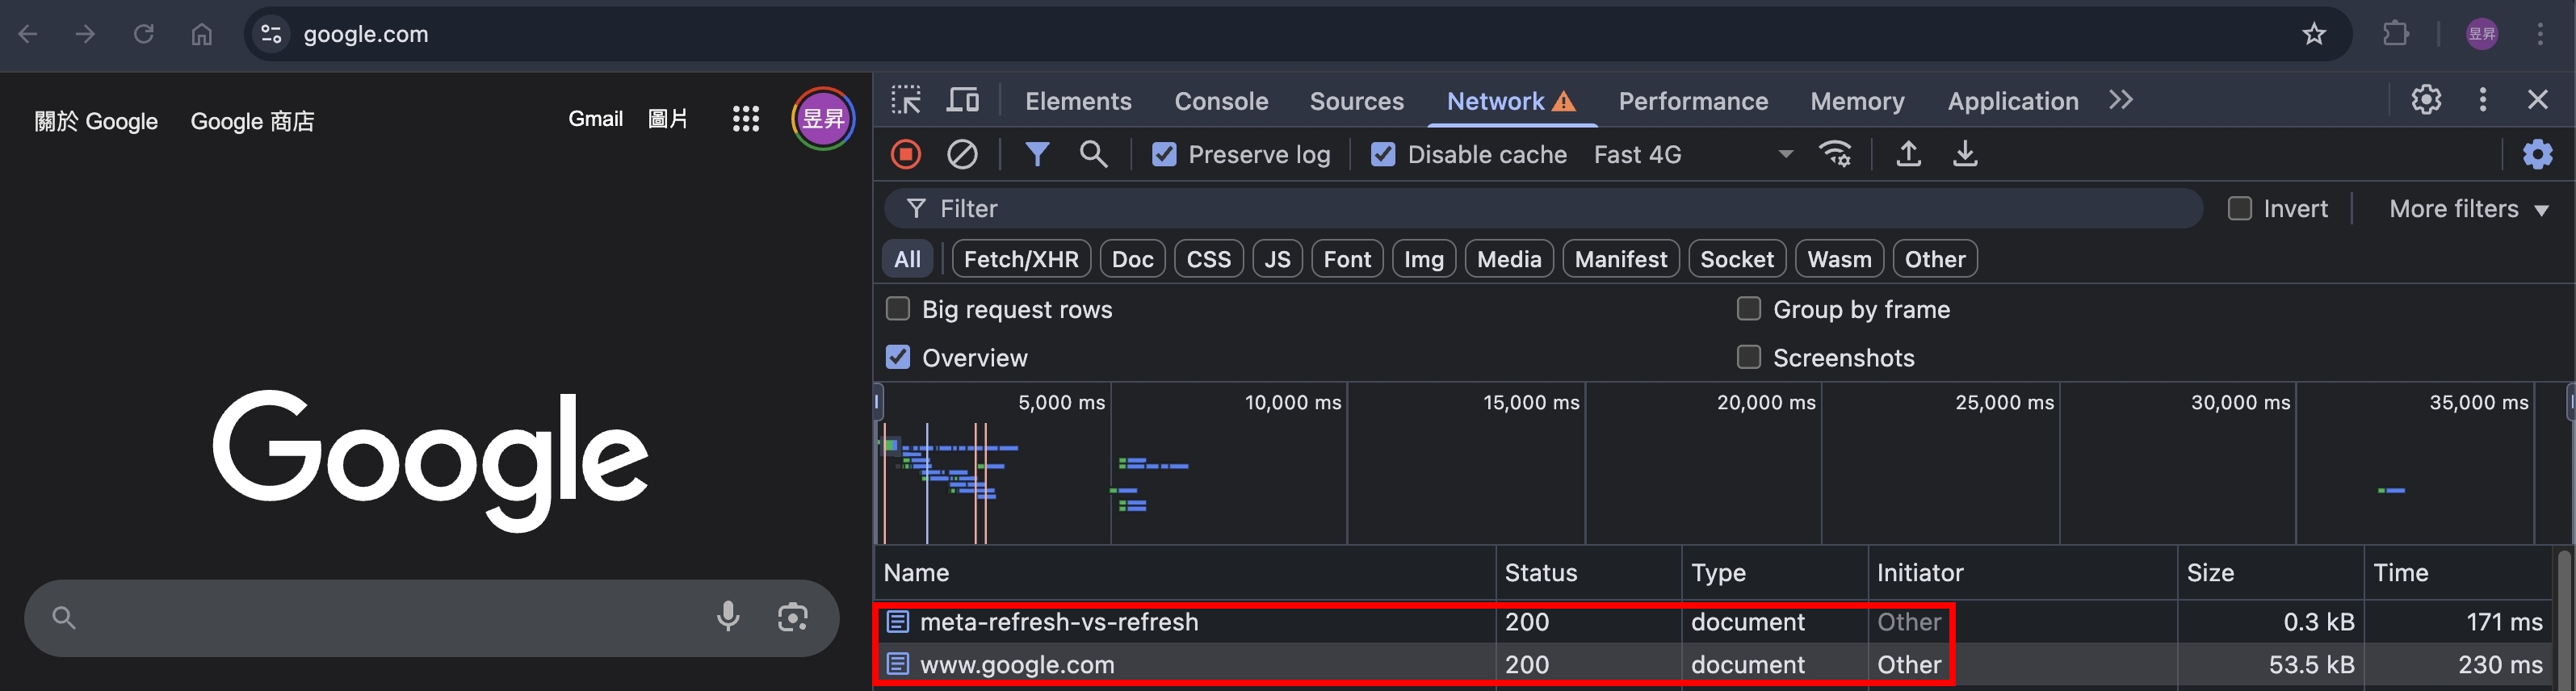Image resolution: width=2576 pixels, height=691 pixels.
Task: Select the www.google.com request row
Action: pos(1712,664)
